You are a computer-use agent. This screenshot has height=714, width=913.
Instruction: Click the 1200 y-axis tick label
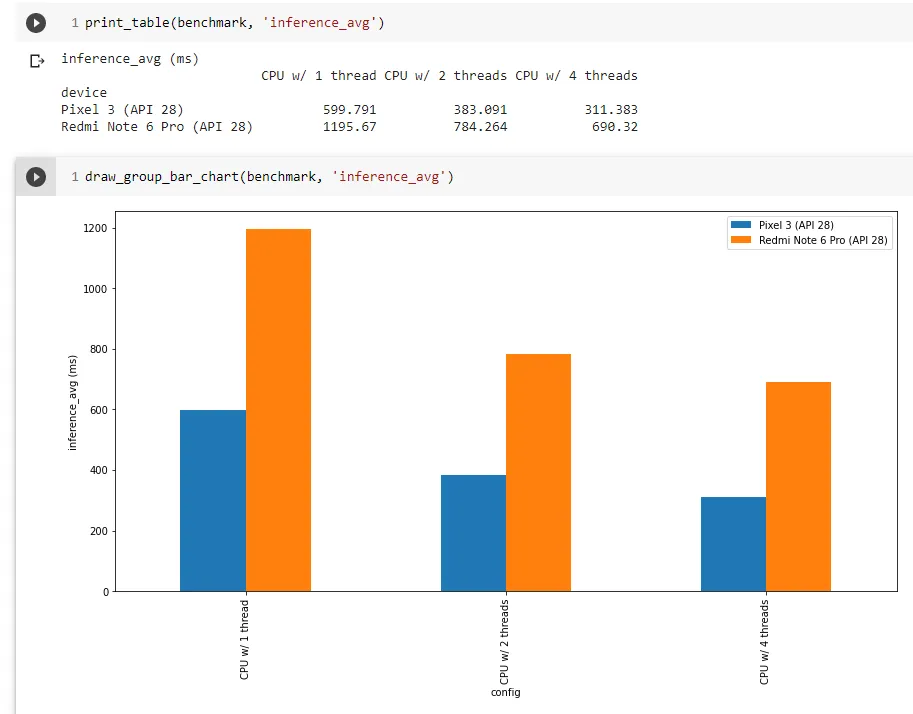click(x=95, y=228)
